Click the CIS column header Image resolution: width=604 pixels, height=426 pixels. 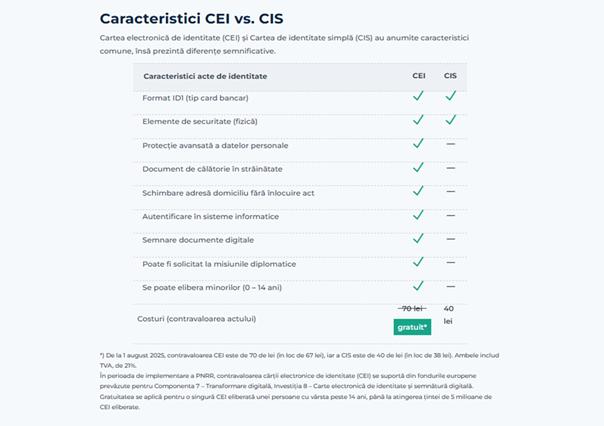point(450,75)
